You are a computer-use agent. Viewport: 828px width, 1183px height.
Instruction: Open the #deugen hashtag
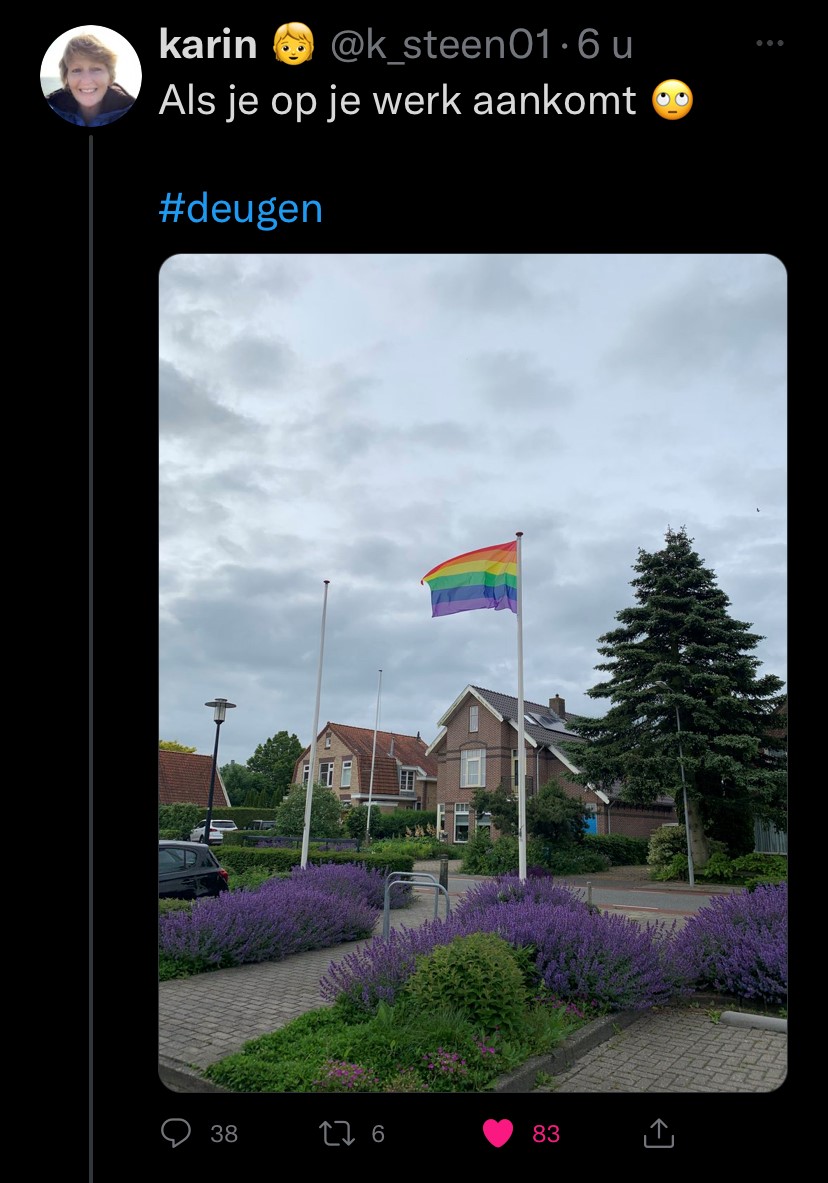(x=241, y=208)
